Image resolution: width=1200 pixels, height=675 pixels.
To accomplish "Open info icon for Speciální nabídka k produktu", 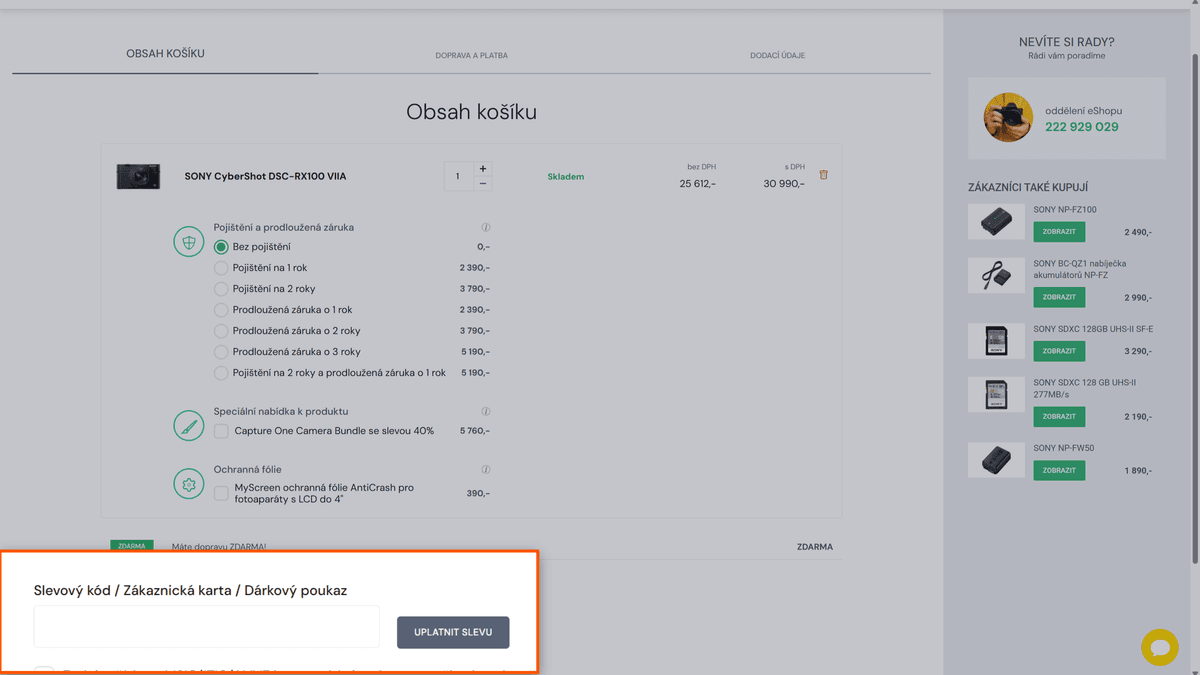I will pyautogui.click(x=486, y=411).
